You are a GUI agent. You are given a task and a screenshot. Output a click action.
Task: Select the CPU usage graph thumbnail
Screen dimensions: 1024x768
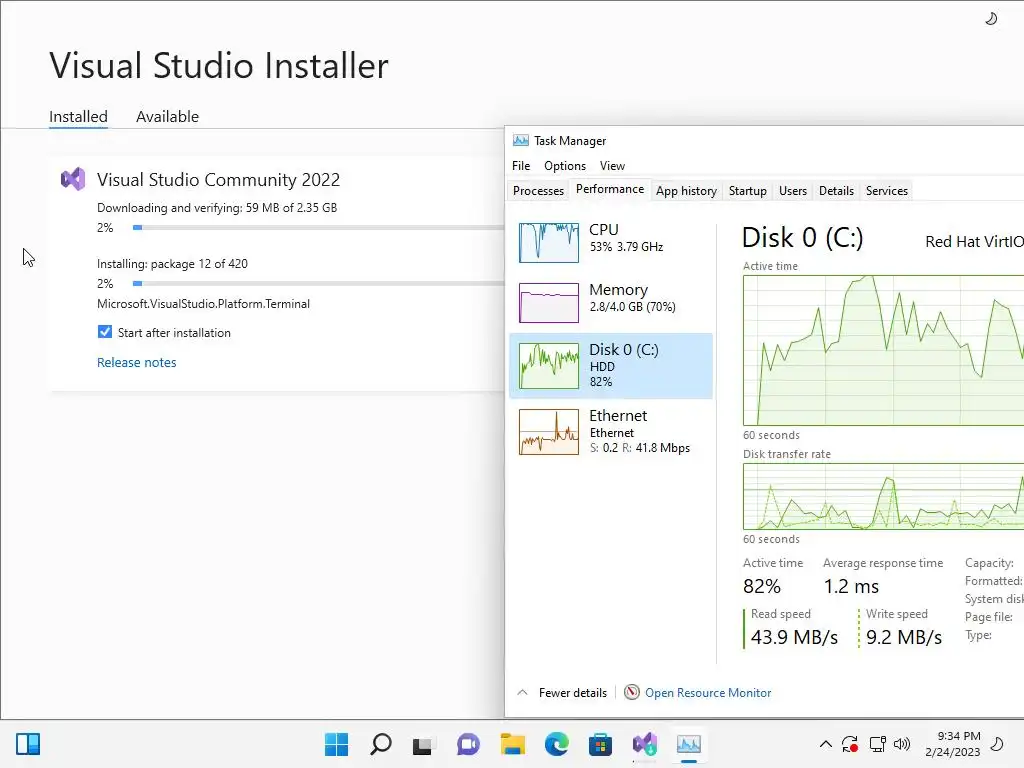pyautogui.click(x=549, y=242)
